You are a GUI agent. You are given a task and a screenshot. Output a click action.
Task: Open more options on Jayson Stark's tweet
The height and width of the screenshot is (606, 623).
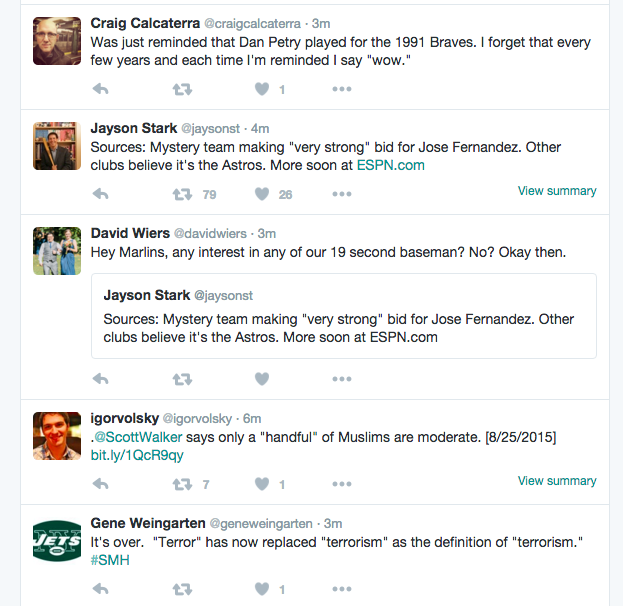click(x=342, y=194)
